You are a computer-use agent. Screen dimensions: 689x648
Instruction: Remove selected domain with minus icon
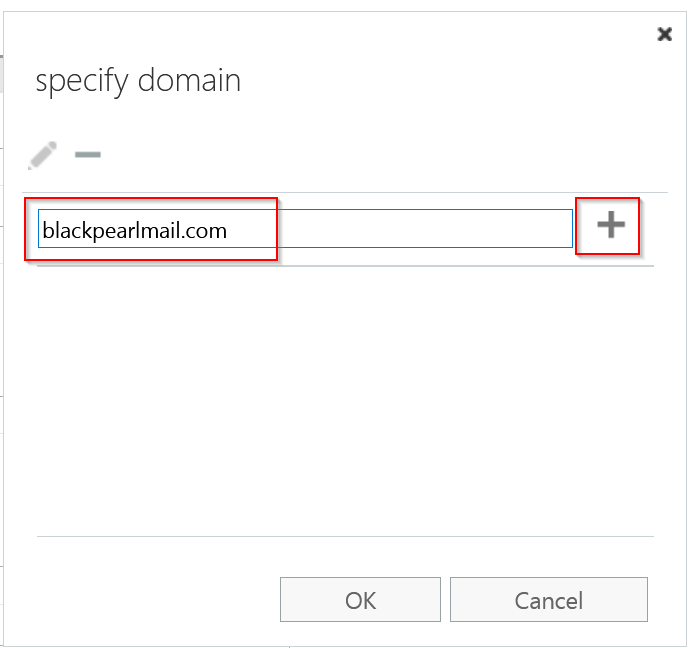[88, 155]
